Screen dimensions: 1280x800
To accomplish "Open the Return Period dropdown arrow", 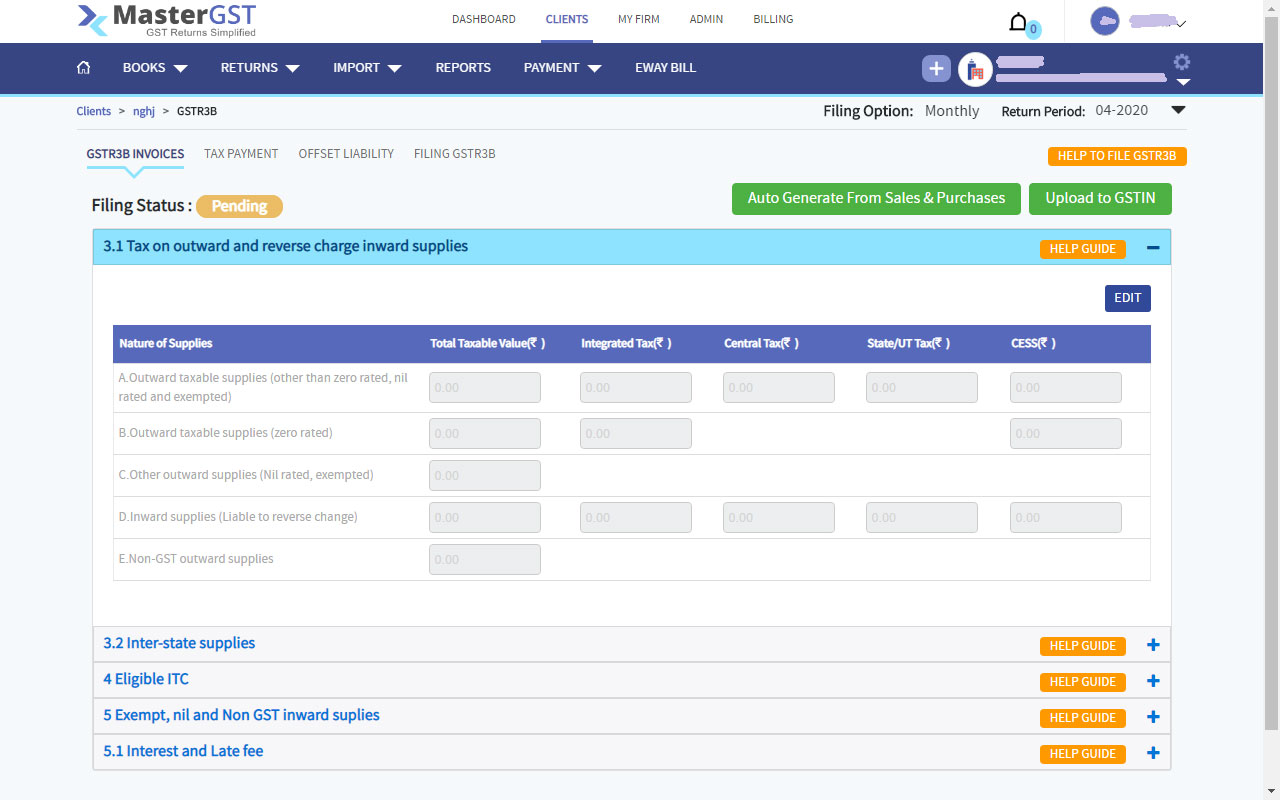I will 1178,111.
